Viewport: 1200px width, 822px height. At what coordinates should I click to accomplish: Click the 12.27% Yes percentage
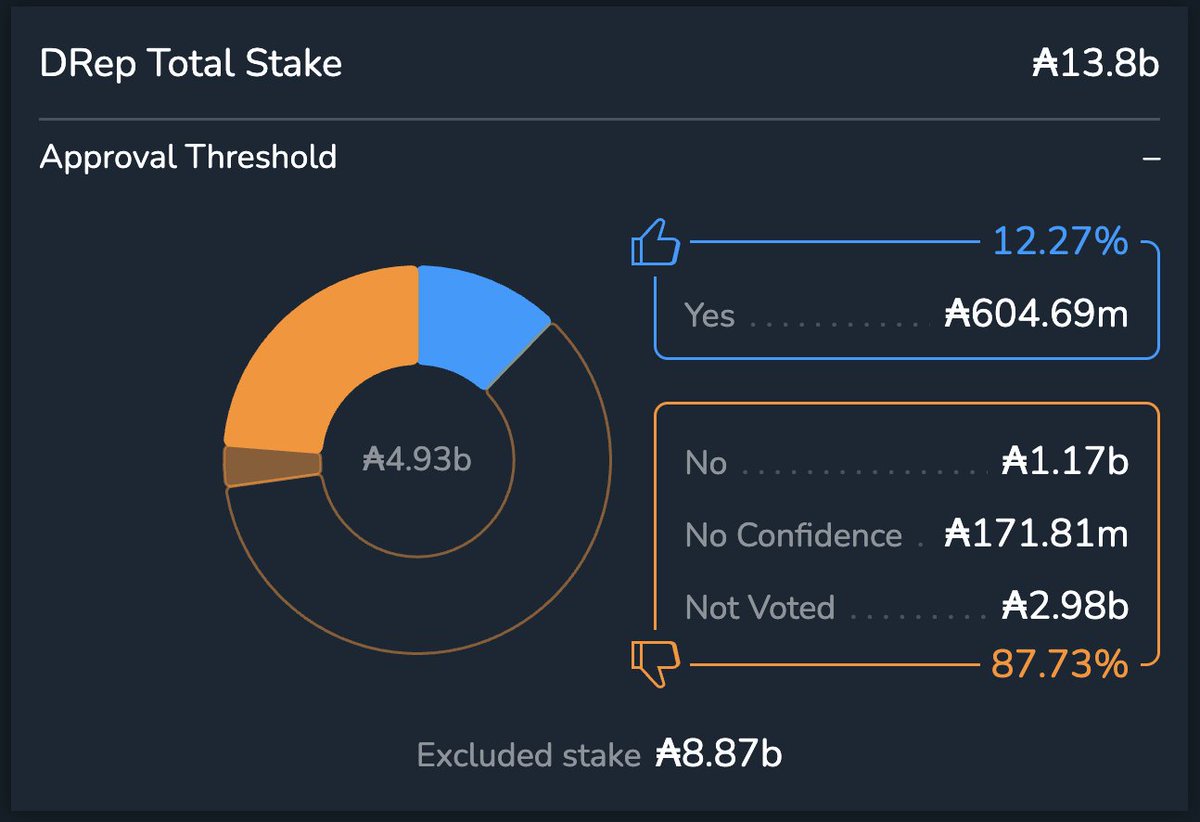point(1060,242)
